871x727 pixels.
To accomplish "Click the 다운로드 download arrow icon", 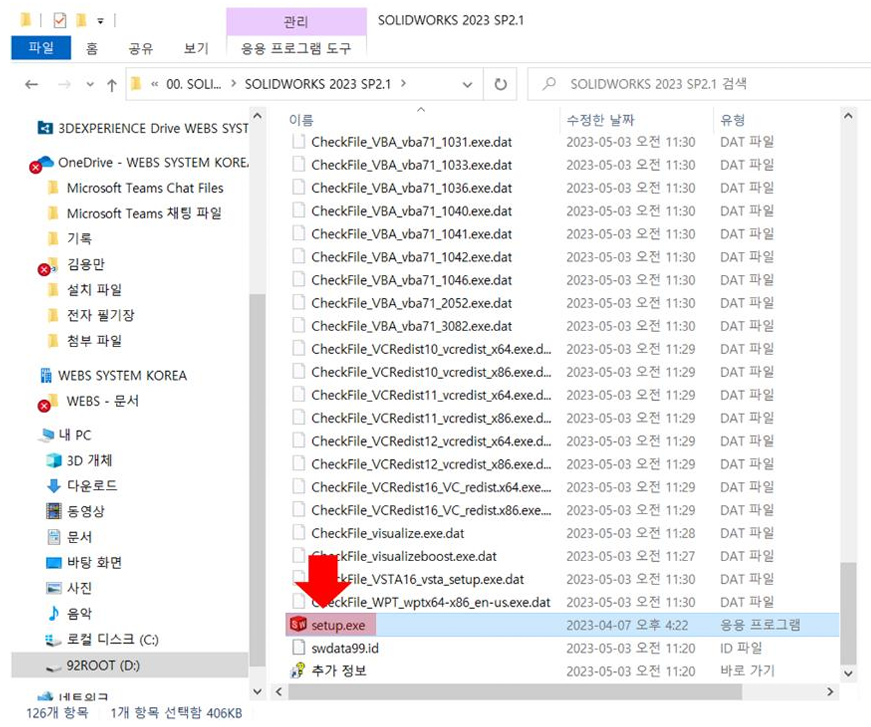I will click(x=54, y=485).
